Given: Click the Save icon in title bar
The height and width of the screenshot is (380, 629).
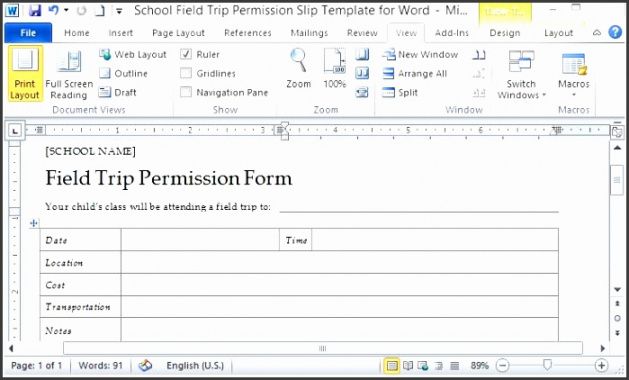Looking at the screenshot, I should coord(35,10).
